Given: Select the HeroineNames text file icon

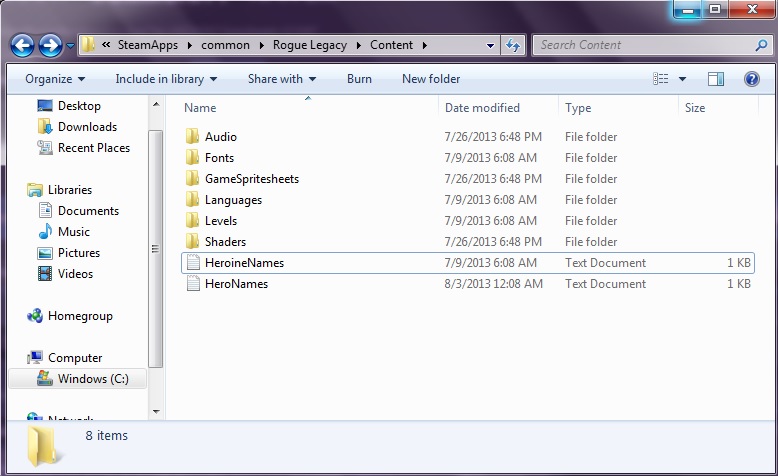Looking at the screenshot, I should point(193,263).
